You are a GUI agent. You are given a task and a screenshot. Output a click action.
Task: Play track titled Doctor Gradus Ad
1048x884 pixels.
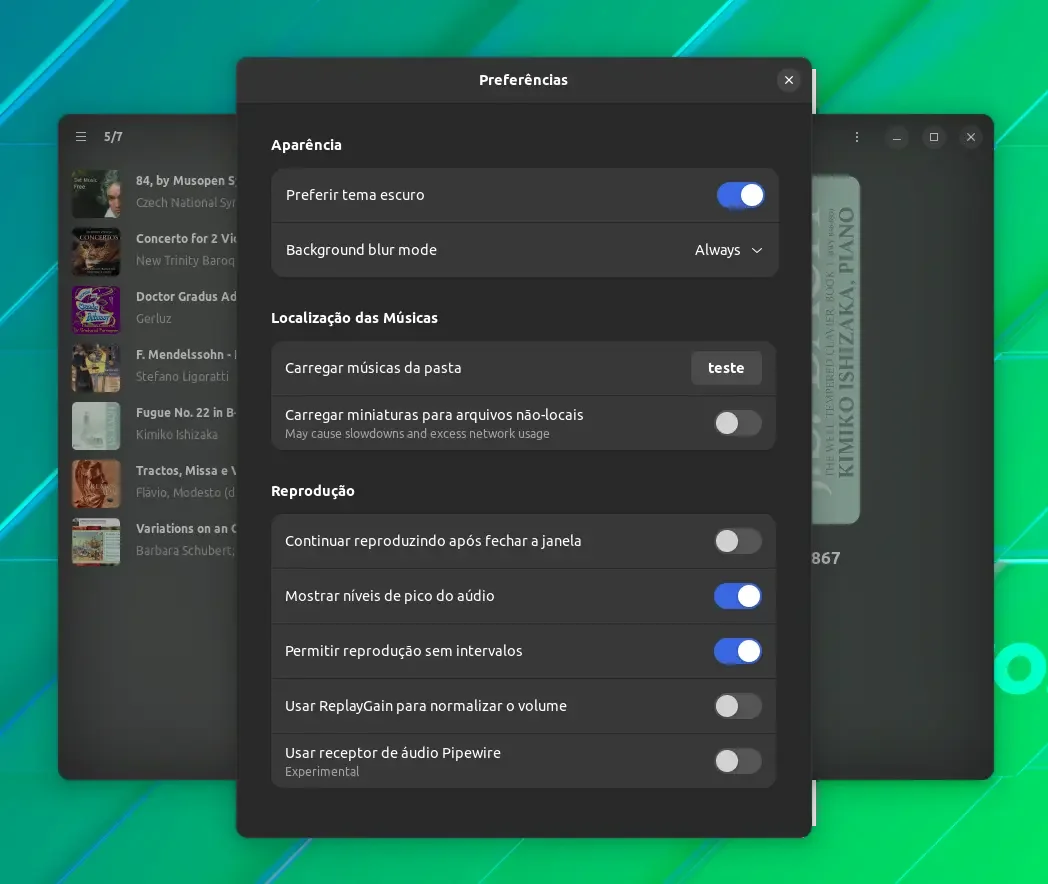tap(186, 297)
